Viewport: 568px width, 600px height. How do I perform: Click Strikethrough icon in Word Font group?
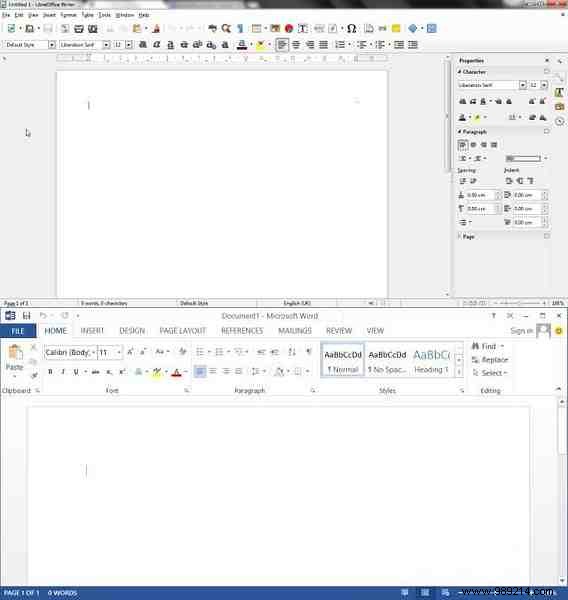pos(96,372)
